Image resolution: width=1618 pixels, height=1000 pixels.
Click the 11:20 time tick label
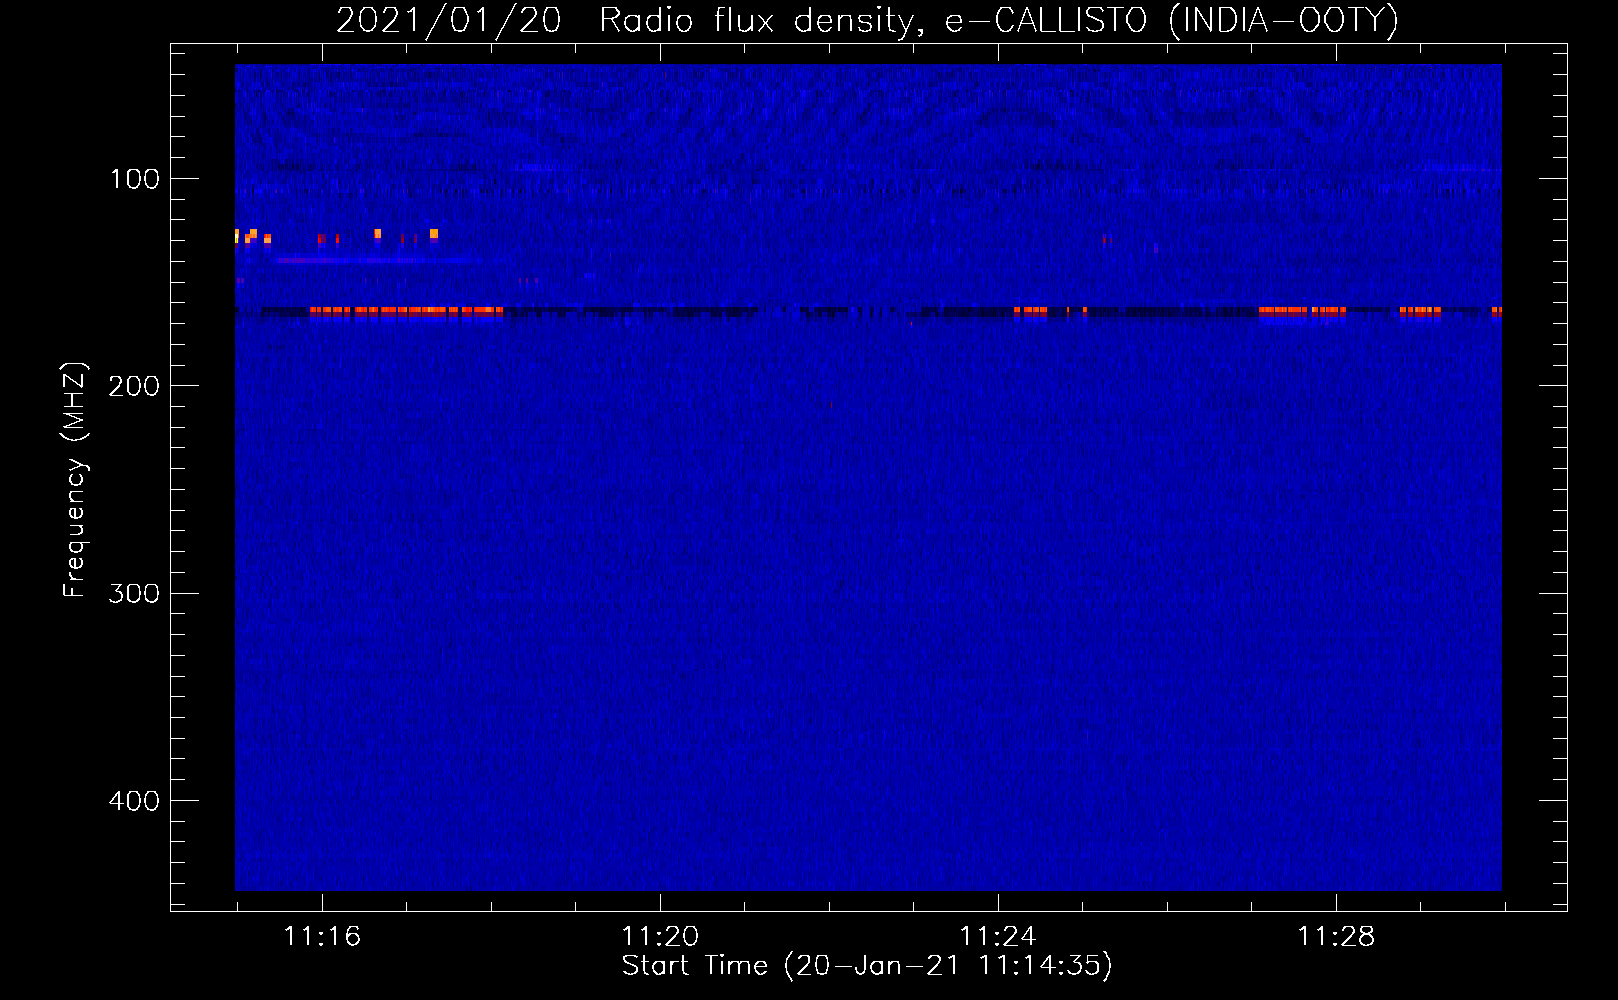[x=660, y=937]
